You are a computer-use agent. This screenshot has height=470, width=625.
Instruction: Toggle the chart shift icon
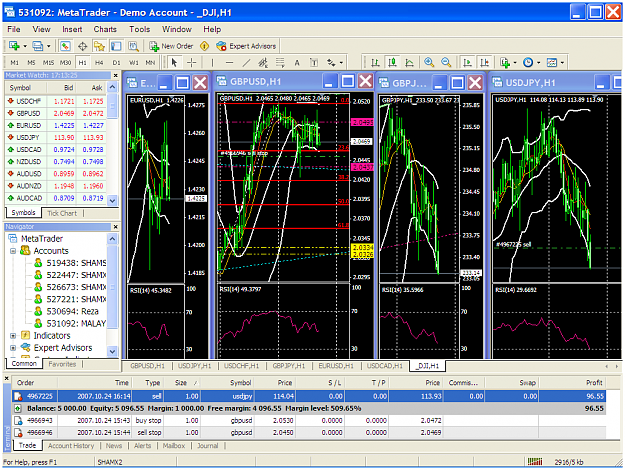484,63
